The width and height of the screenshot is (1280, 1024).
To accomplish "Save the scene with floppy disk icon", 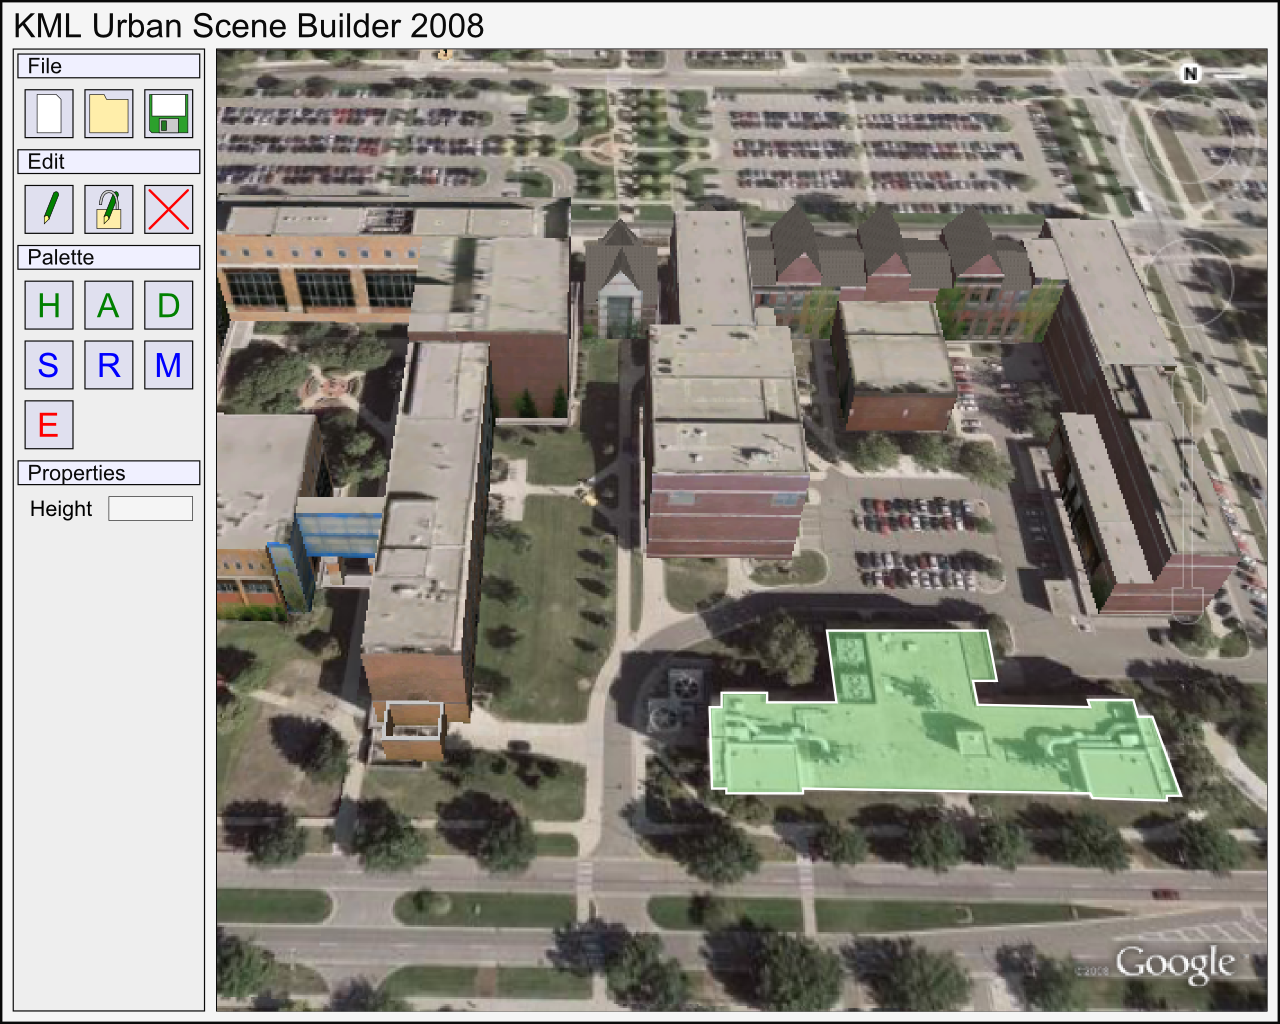I will pos(168,114).
